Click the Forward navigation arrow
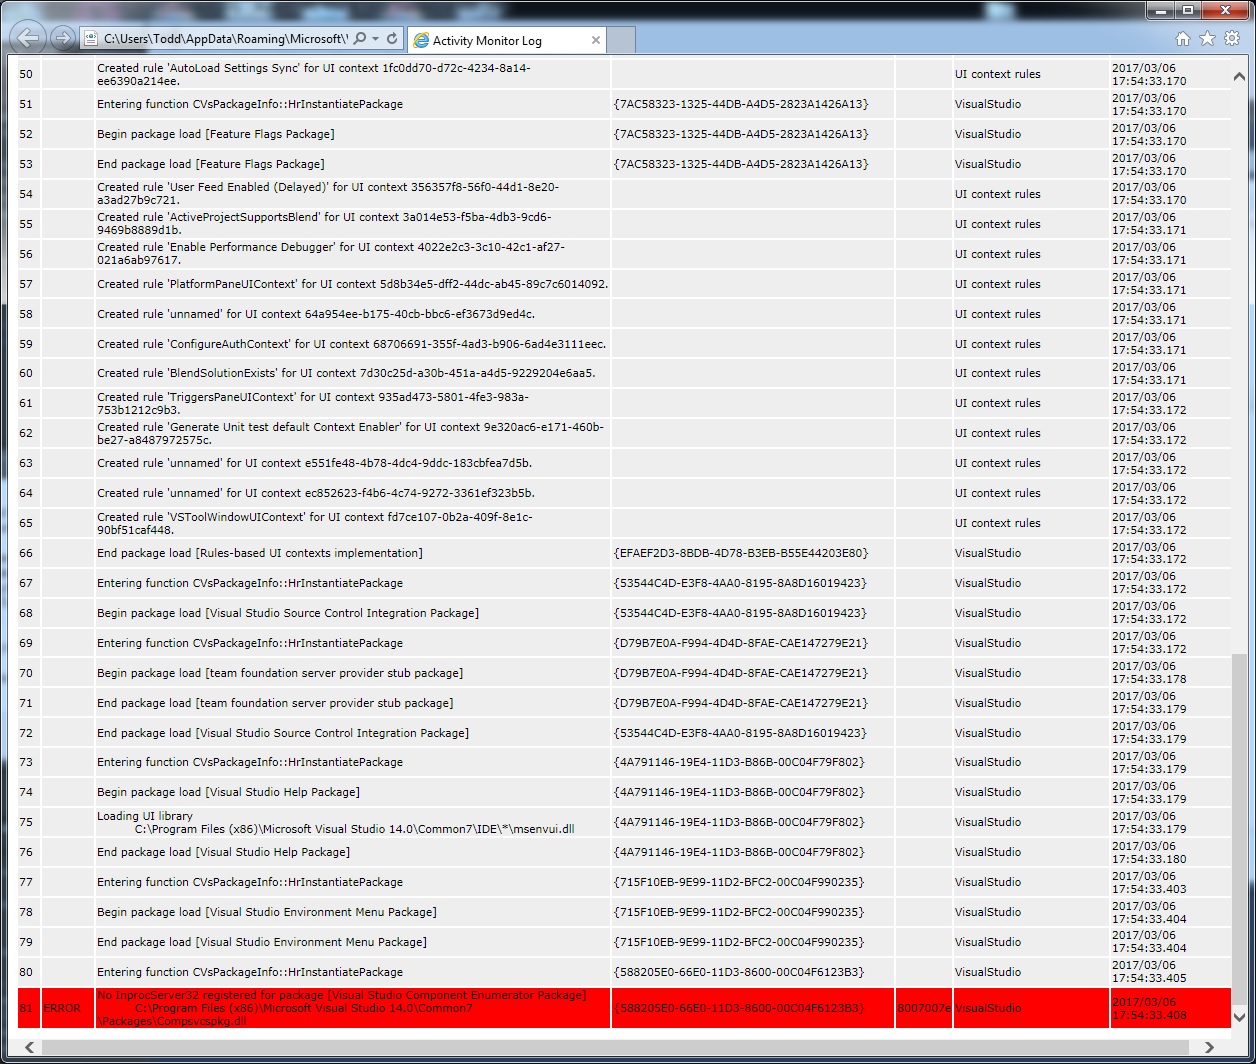The height and width of the screenshot is (1064, 1256). click(61, 37)
